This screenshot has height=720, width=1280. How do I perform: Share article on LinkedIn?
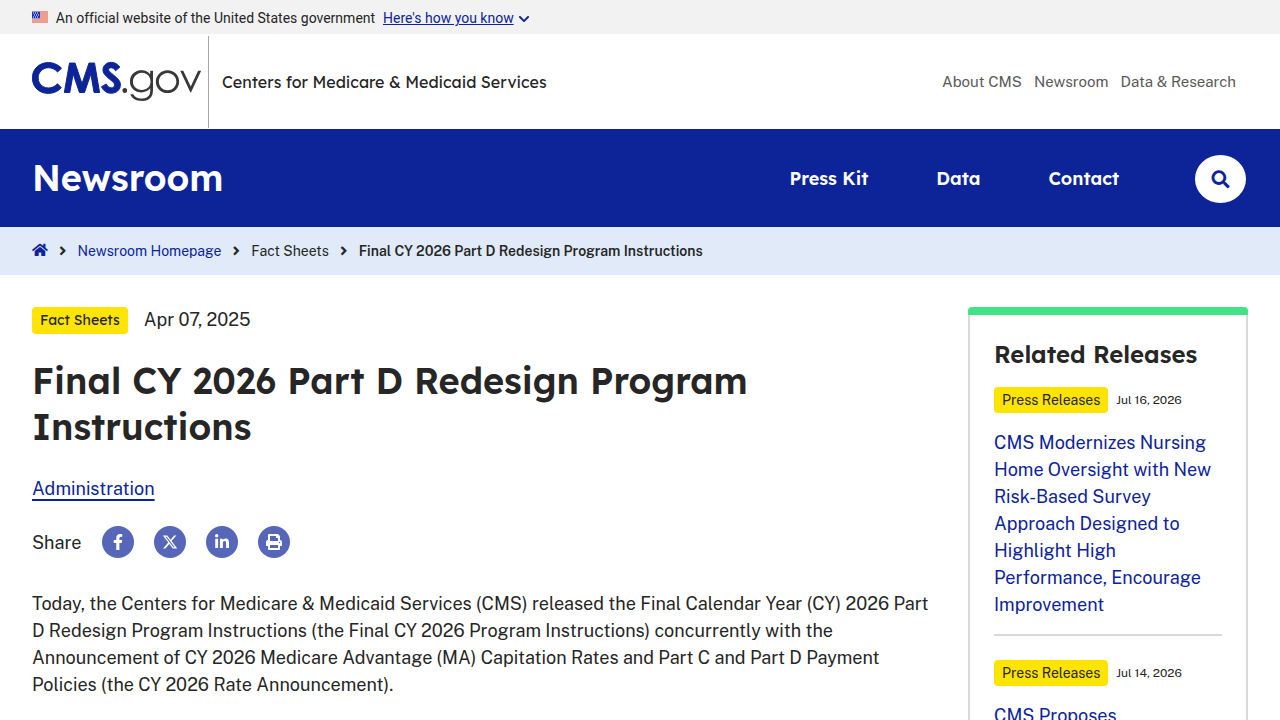[222, 542]
